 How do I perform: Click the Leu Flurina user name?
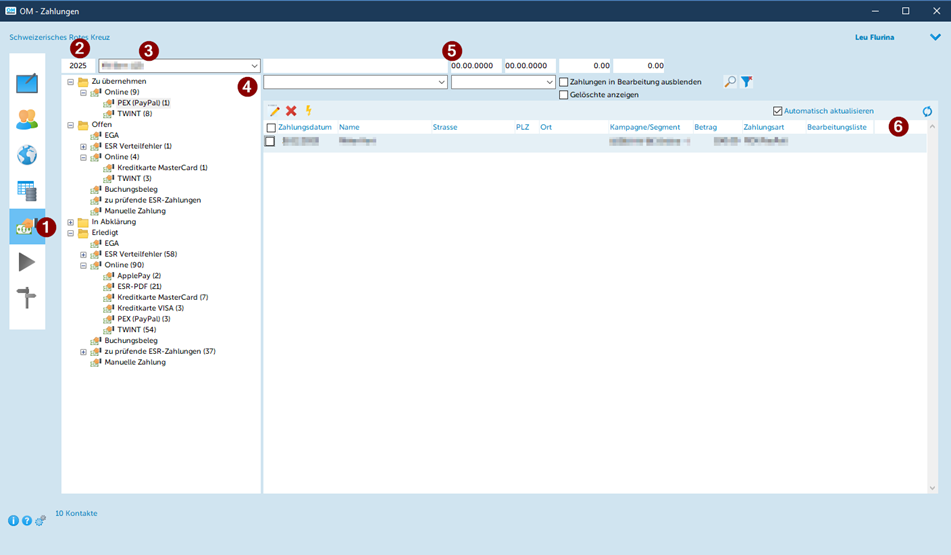(874, 37)
